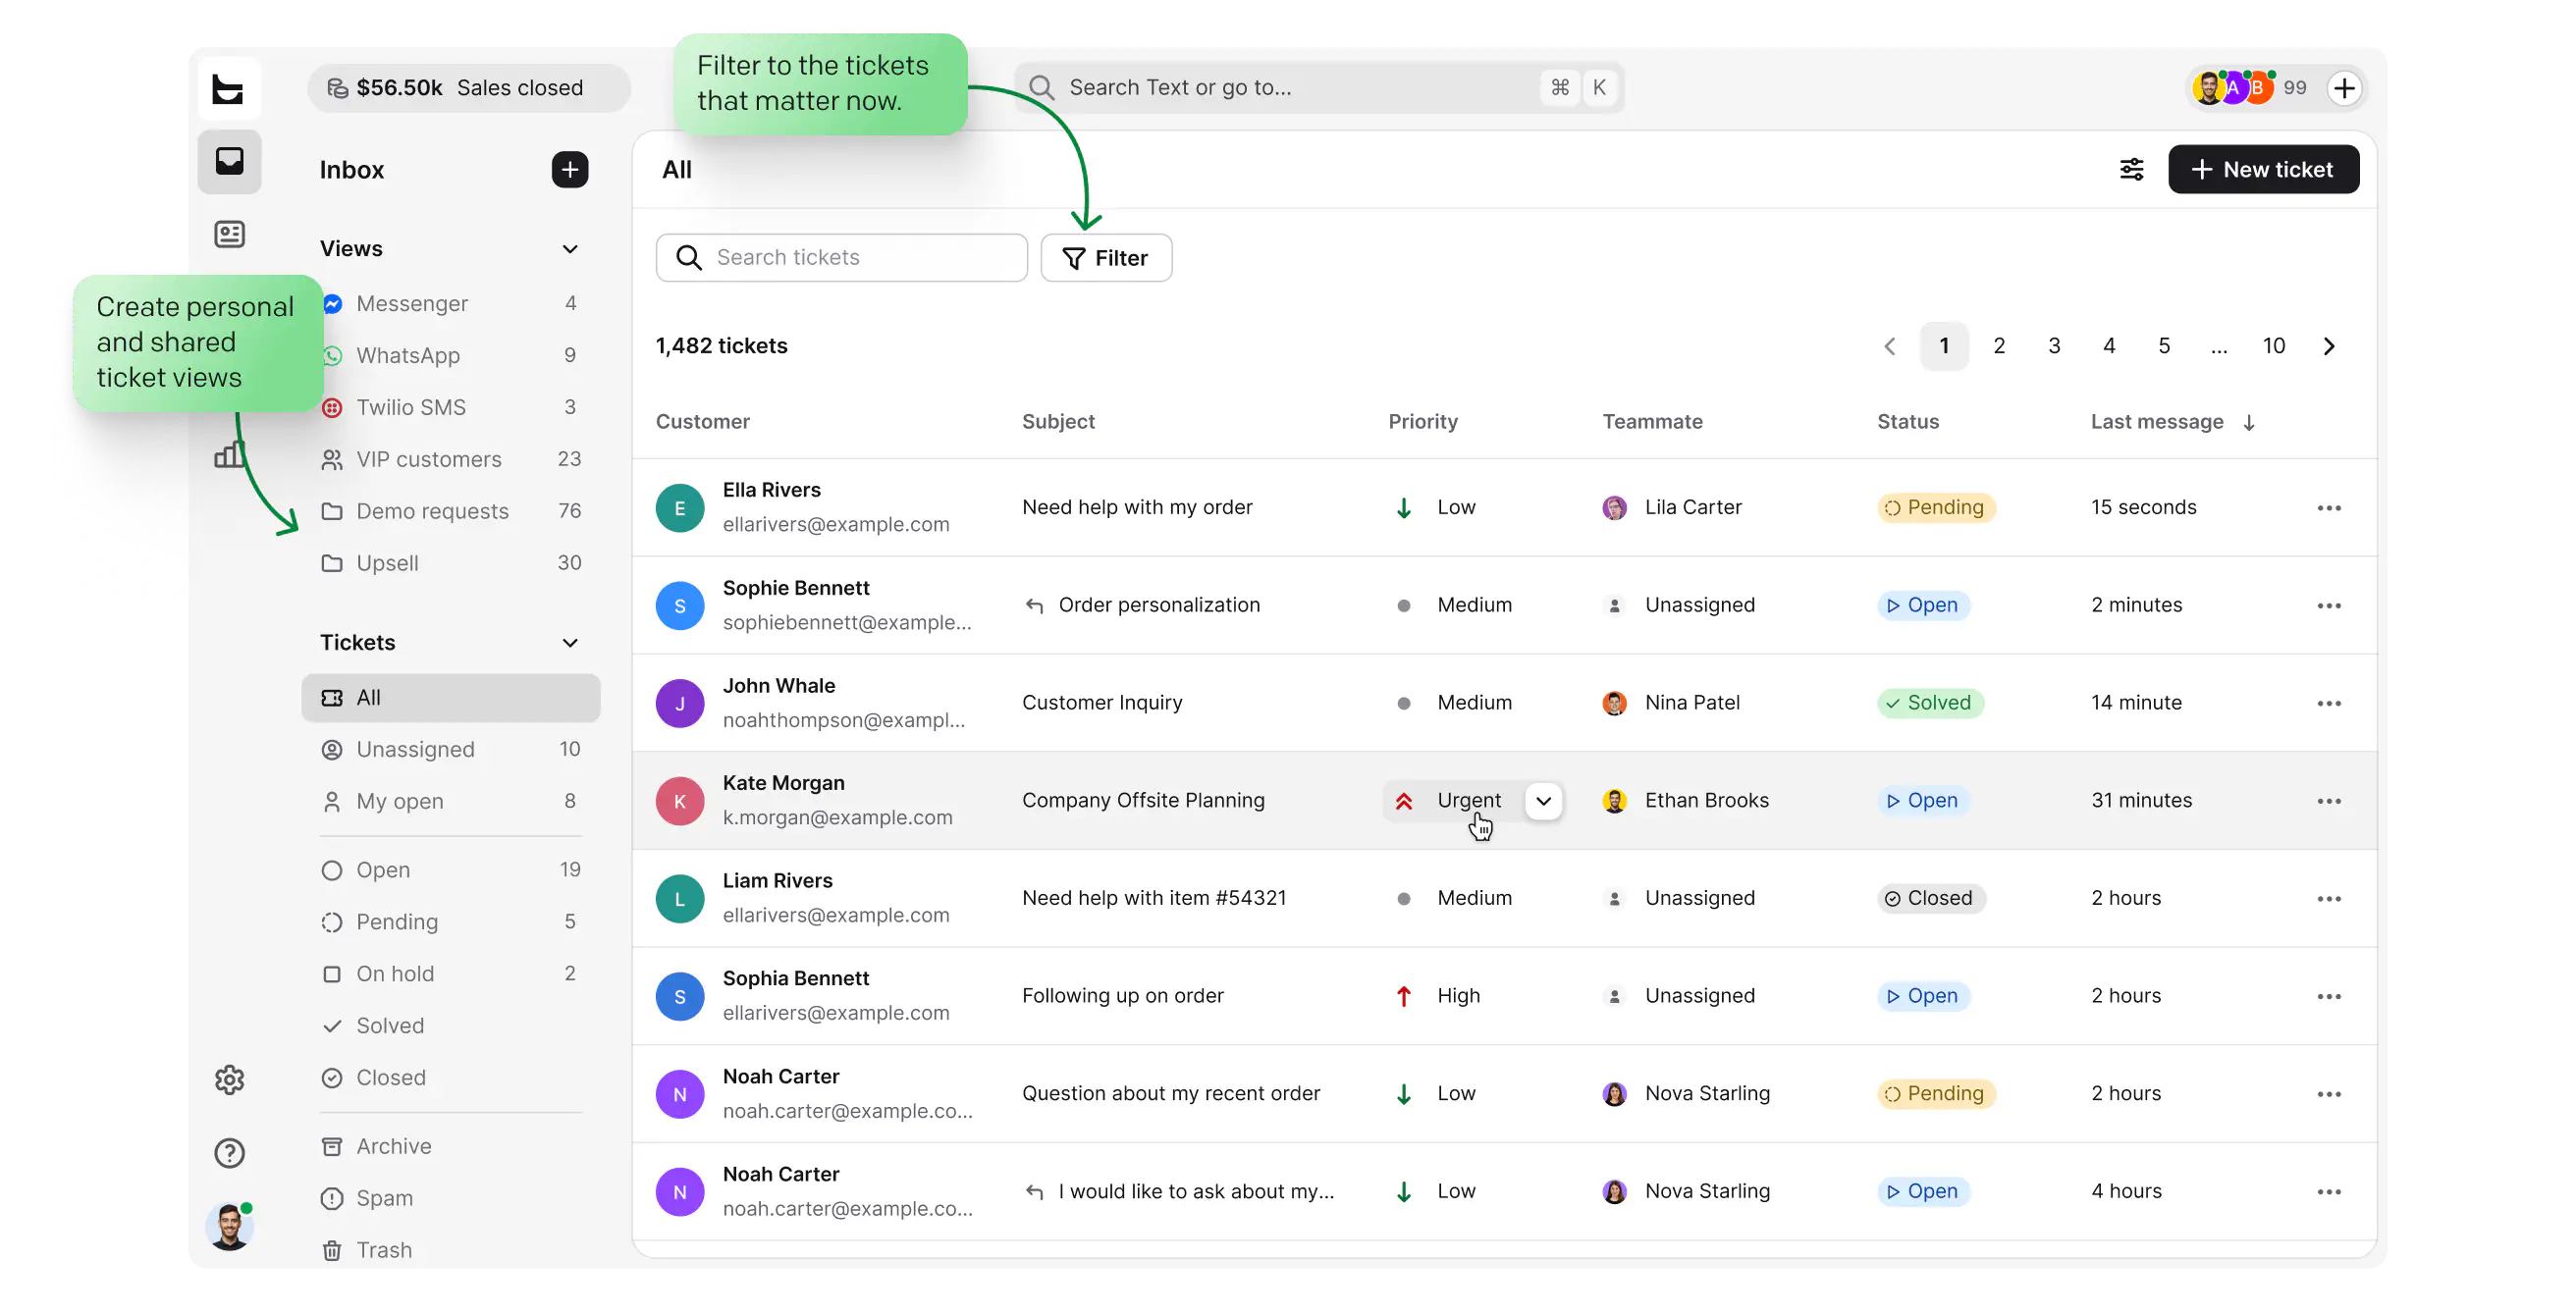
Task: Collapse the Views section chevron
Action: tap(570, 249)
